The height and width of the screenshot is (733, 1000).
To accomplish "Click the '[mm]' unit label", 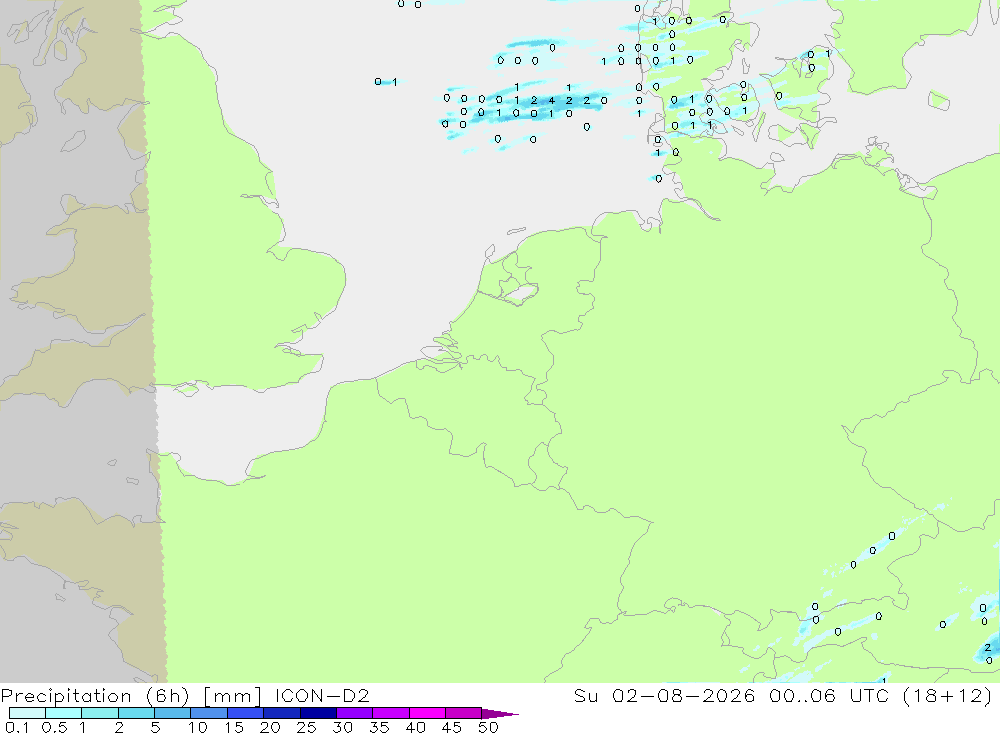I will (x=232, y=695).
